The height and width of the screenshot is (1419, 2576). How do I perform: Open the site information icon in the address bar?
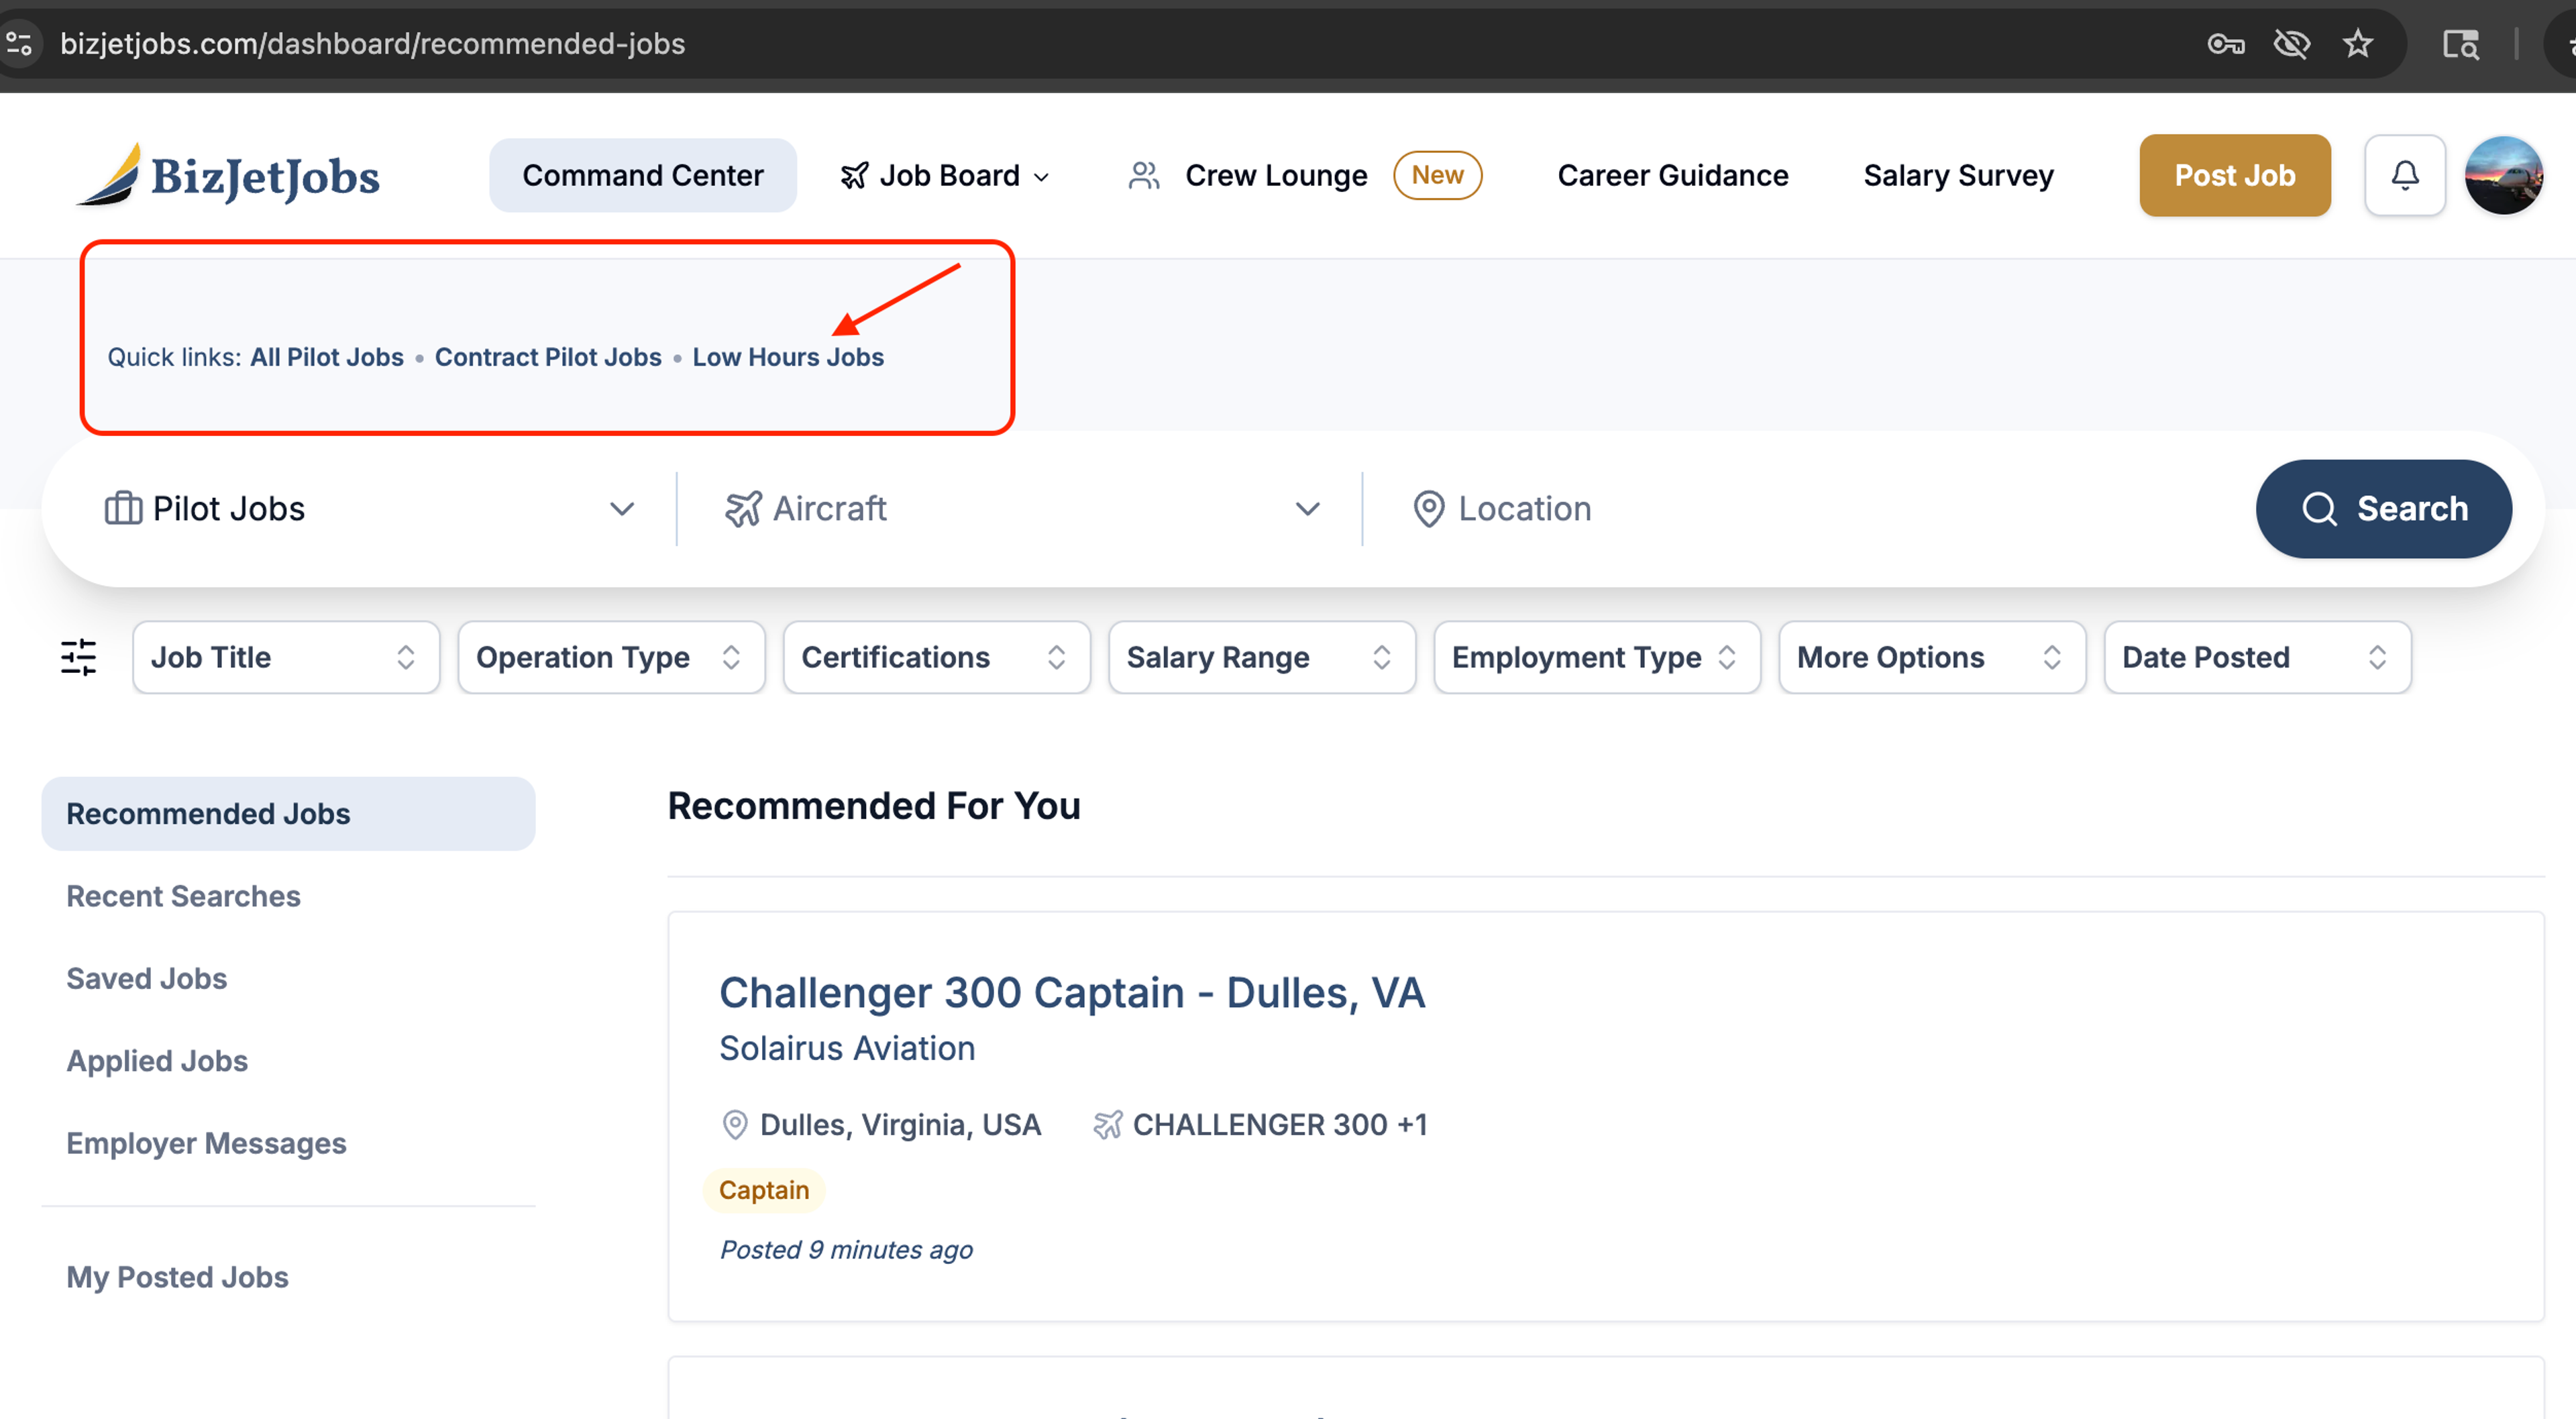pos(20,44)
